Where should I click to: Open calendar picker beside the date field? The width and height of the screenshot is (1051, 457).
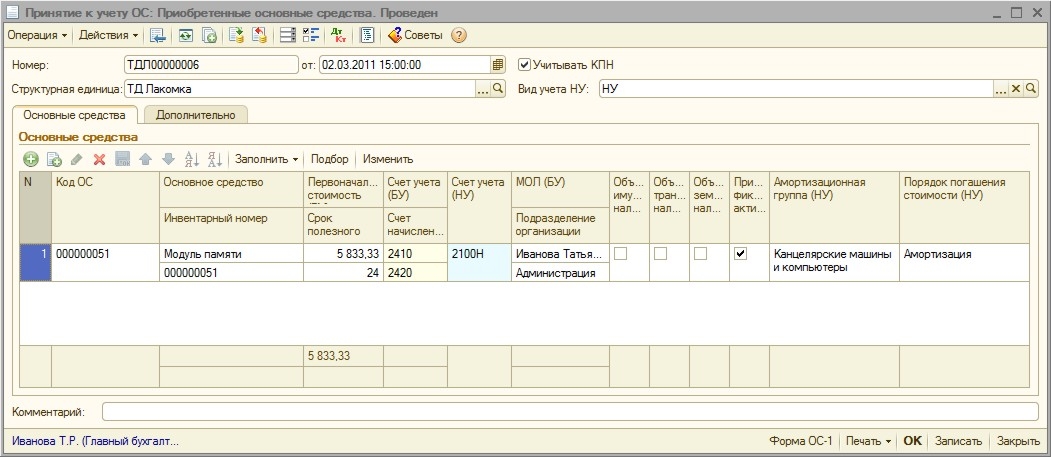pyautogui.click(x=498, y=65)
